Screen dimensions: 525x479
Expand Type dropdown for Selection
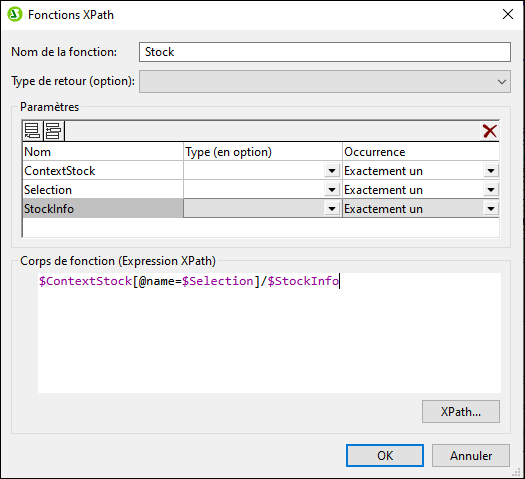[x=332, y=190]
